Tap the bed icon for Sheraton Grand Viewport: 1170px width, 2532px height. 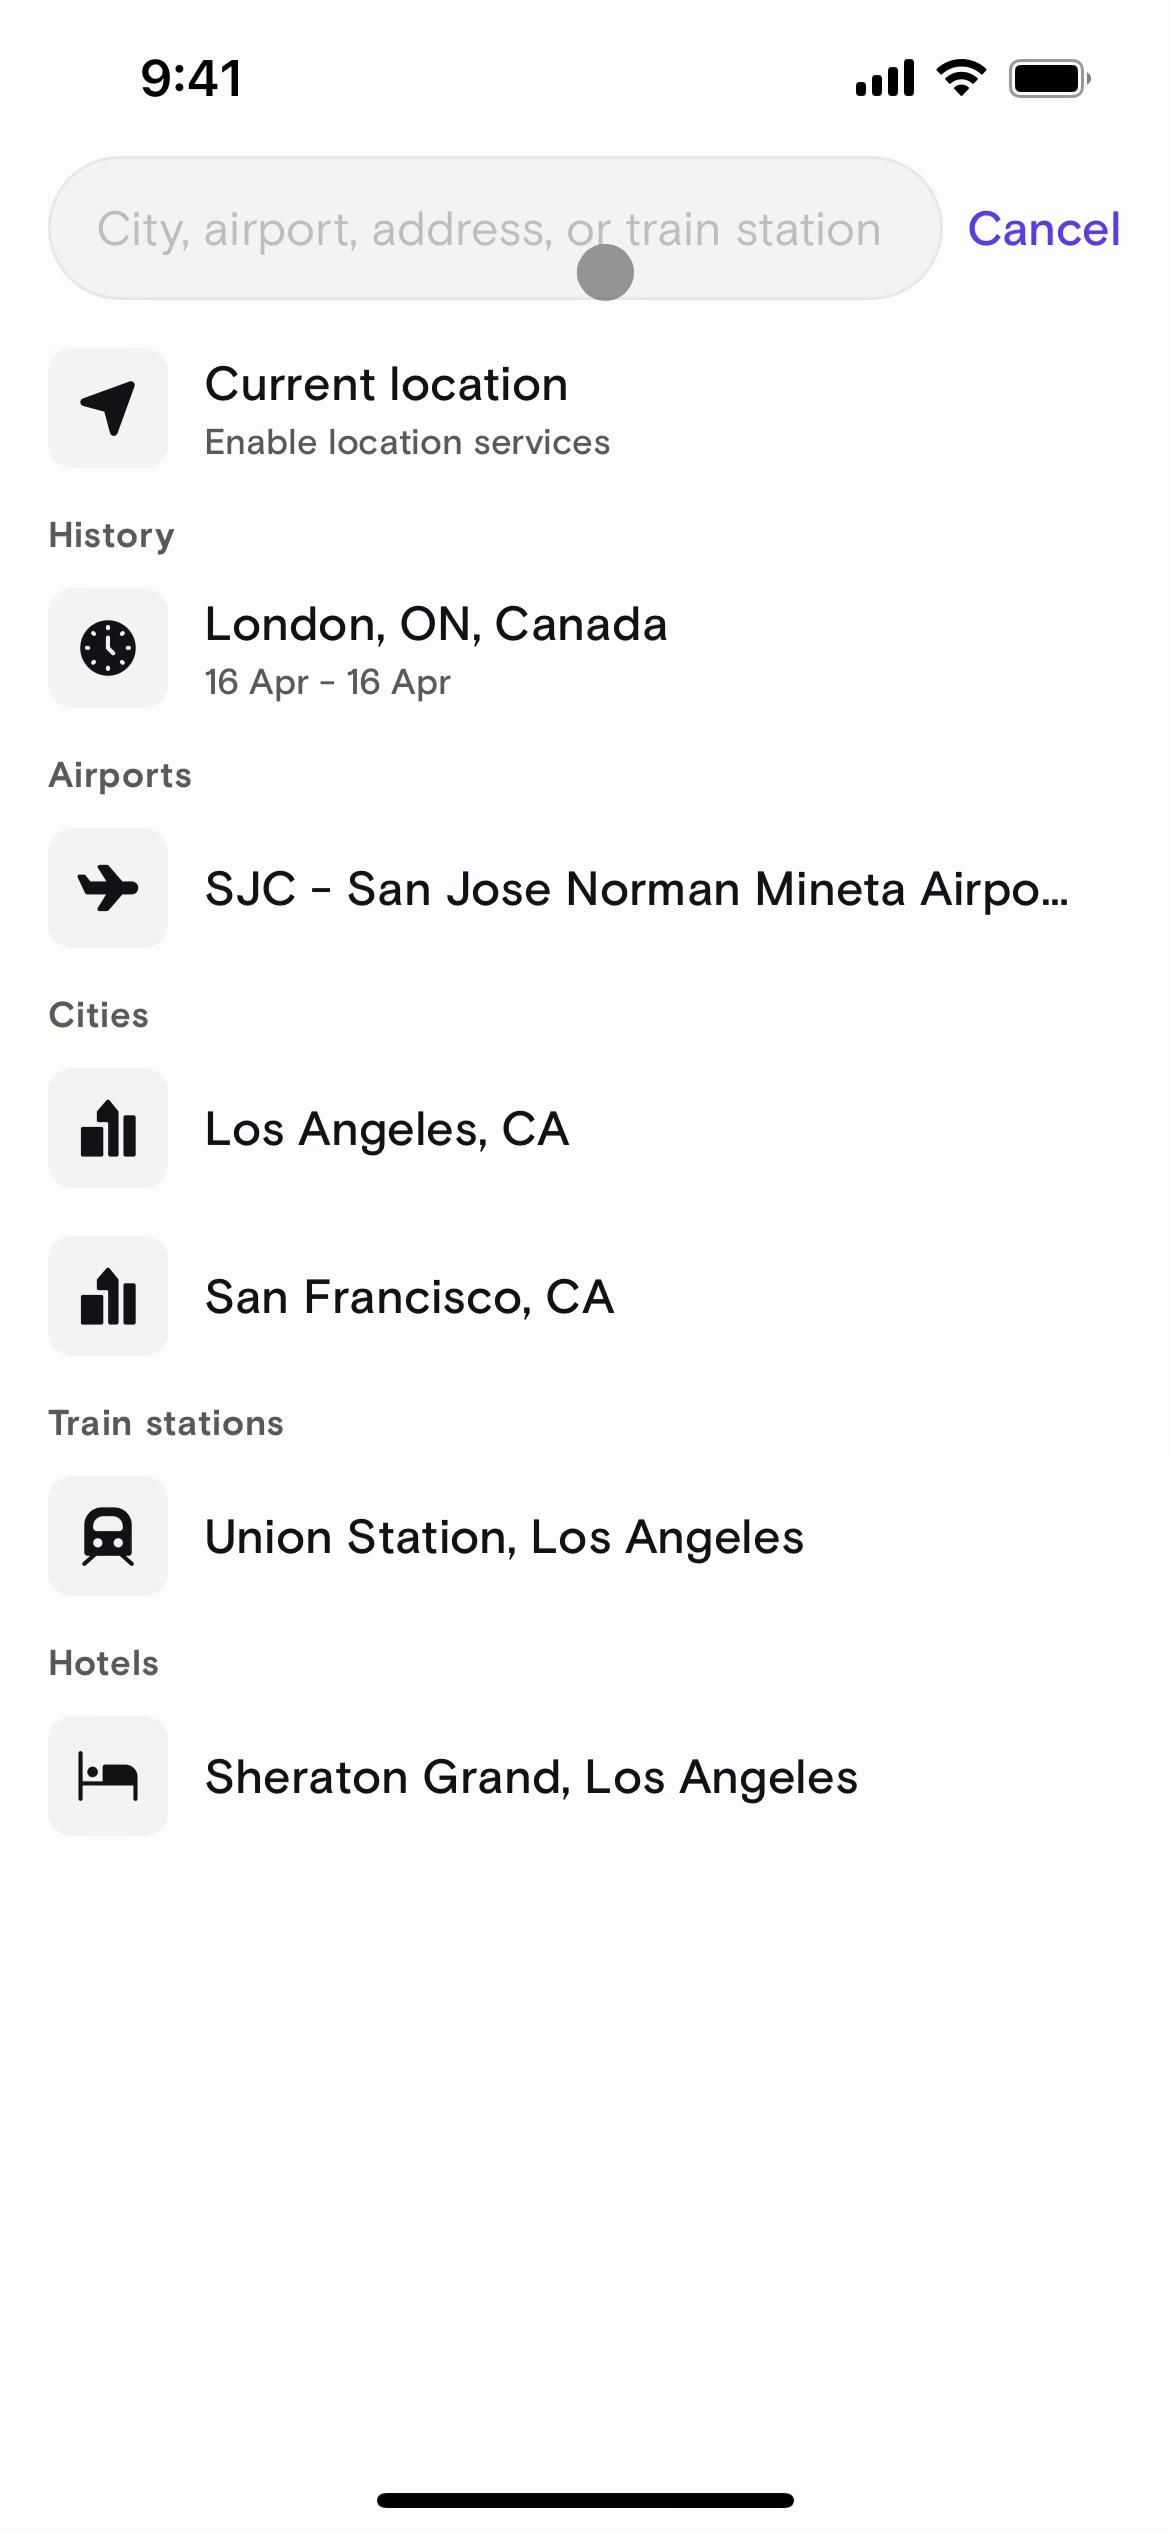coord(108,1776)
